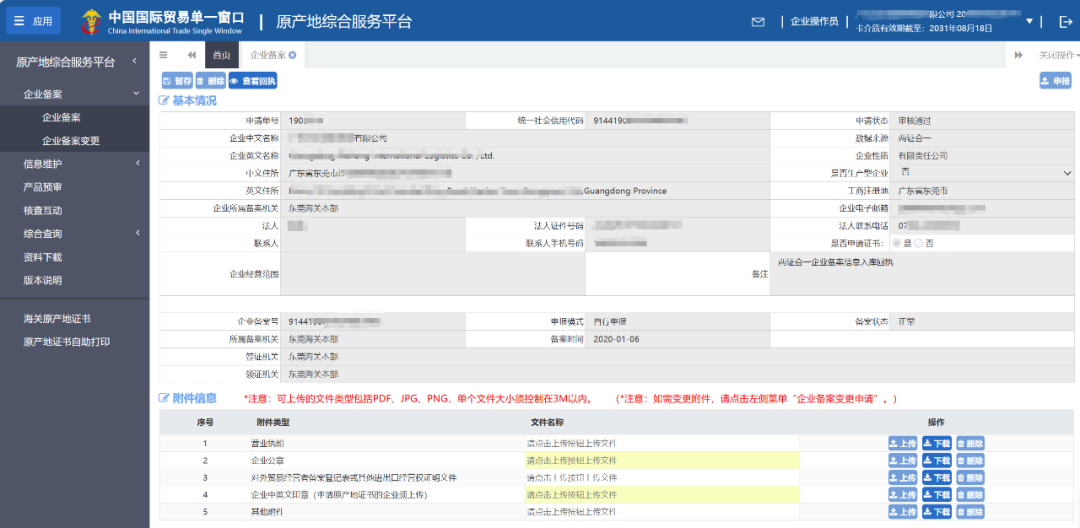1080x528 pixels.
Task: Select 否 radio for 是否申请证书
Action: (919, 243)
